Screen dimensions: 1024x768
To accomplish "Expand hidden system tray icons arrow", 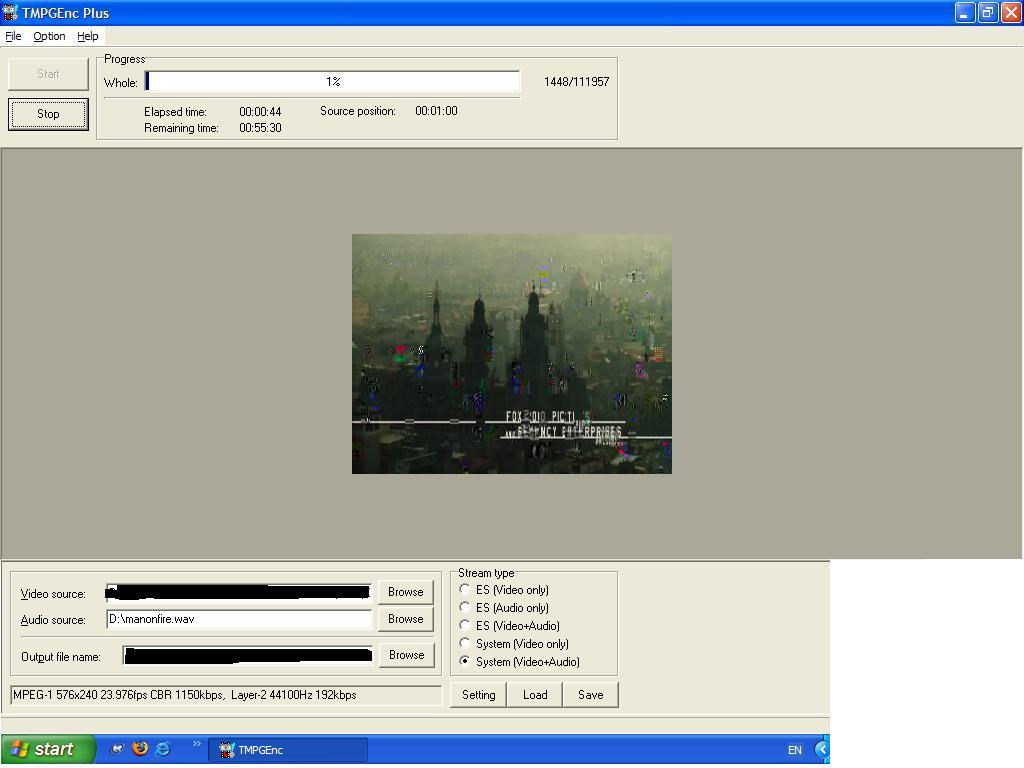I will (x=822, y=749).
